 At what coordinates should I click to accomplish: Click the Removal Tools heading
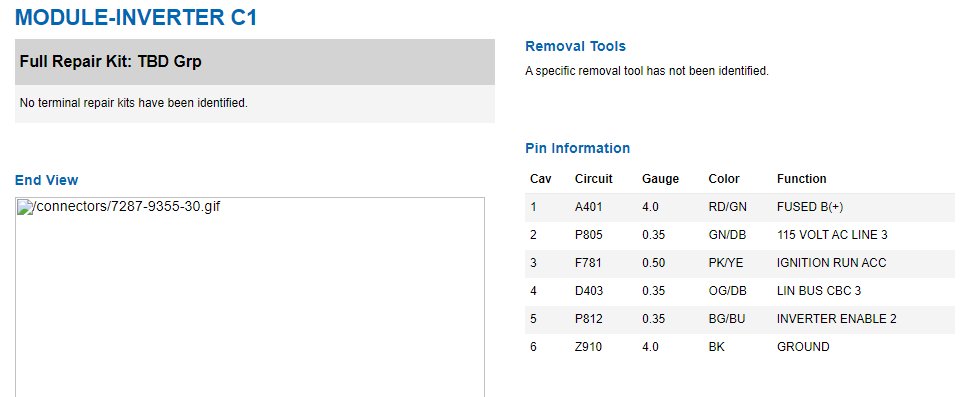575,46
